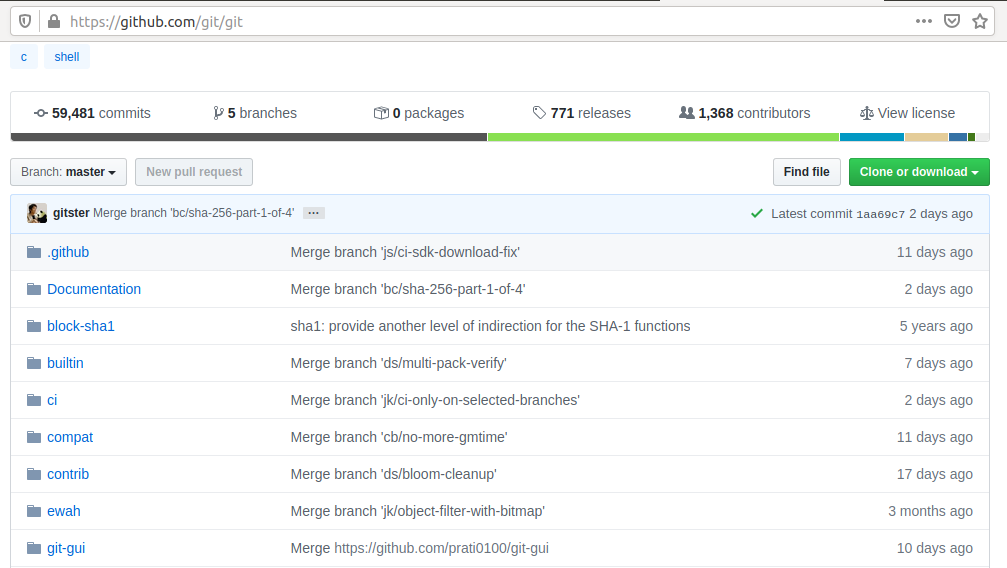Click the Find file button

(x=807, y=172)
